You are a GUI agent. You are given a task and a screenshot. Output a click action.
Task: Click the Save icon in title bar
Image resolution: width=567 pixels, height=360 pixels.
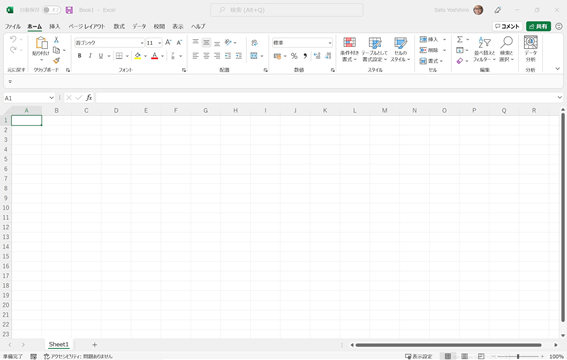[x=69, y=10]
